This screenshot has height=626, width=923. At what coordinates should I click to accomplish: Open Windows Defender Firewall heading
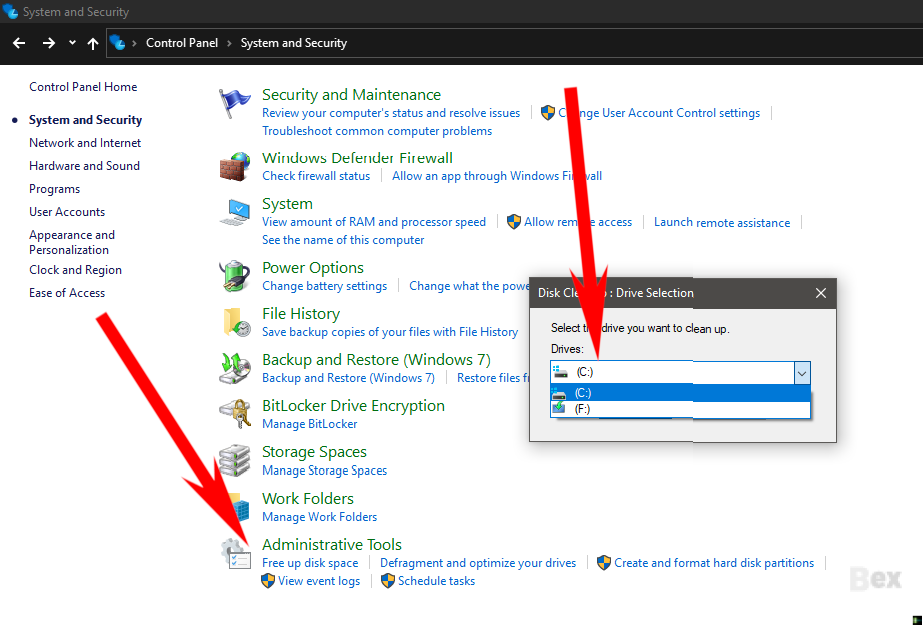pos(357,158)
